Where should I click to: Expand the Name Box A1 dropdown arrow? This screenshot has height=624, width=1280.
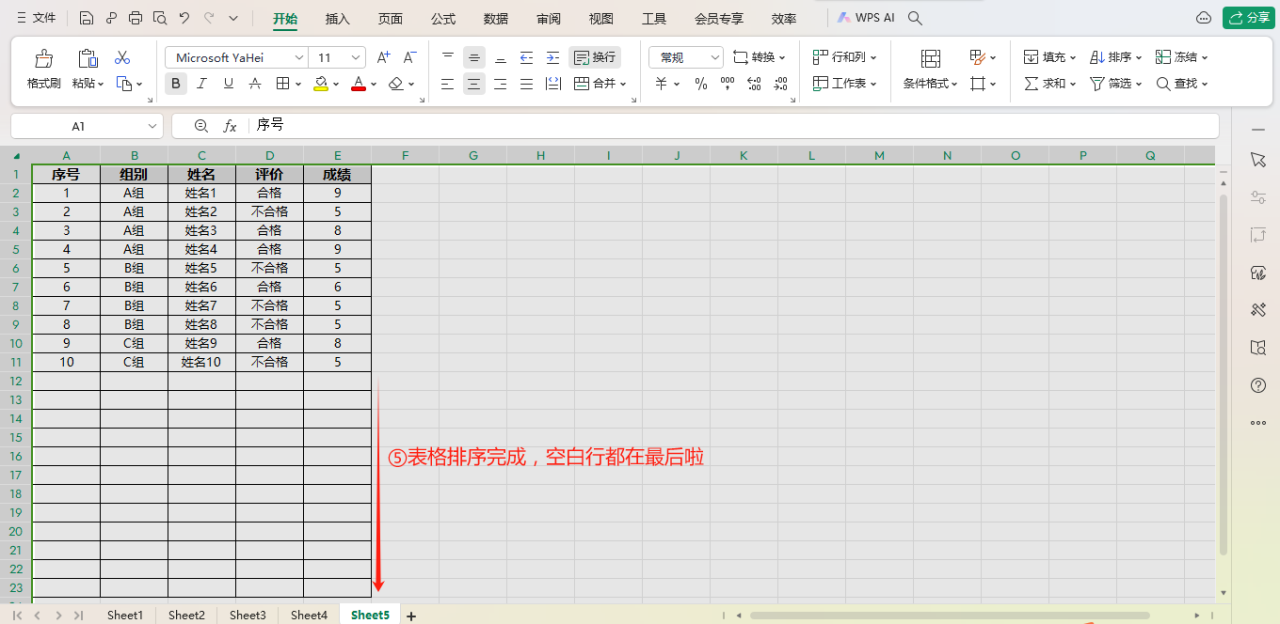152,126
